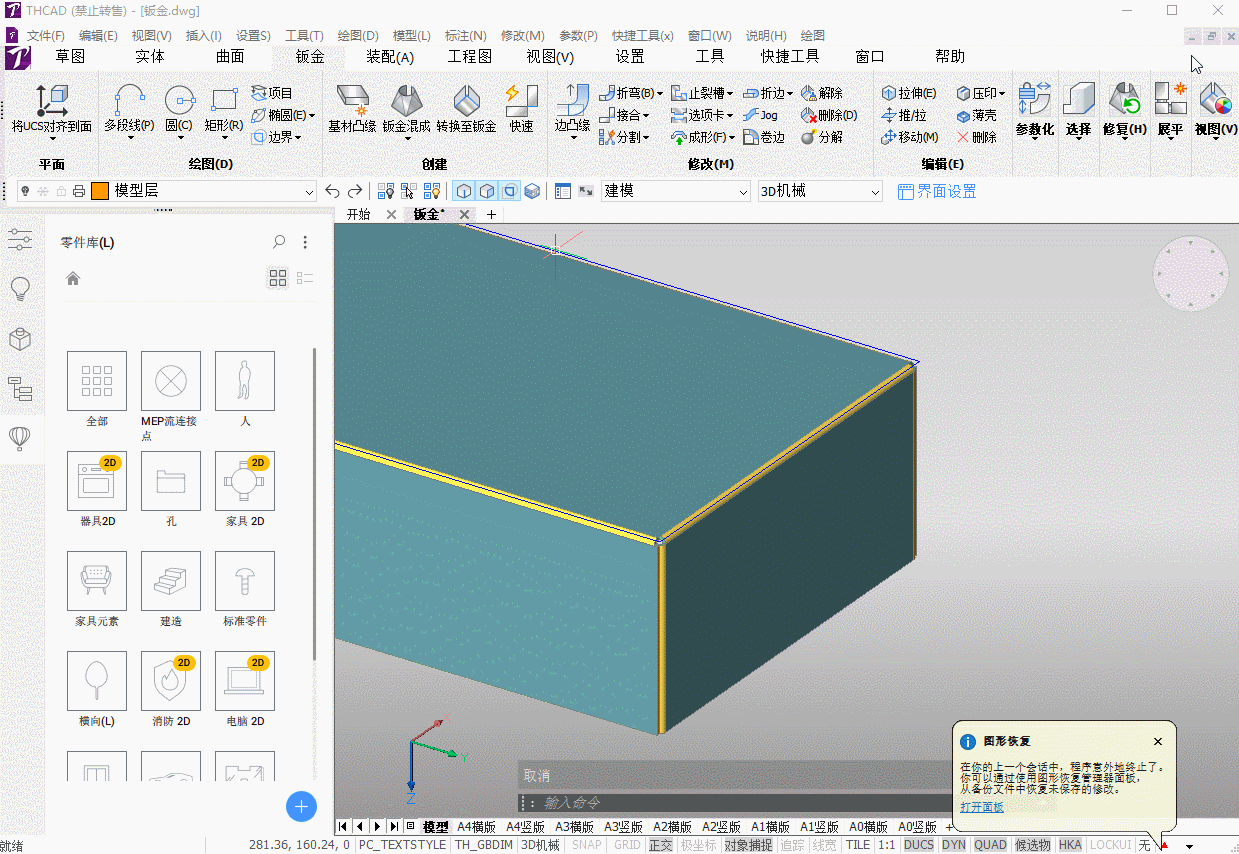Viewport: 1239px width, 854px height.
Task: Choose the 转换至钣金 convert tool
Action: (x=466, y=109)
